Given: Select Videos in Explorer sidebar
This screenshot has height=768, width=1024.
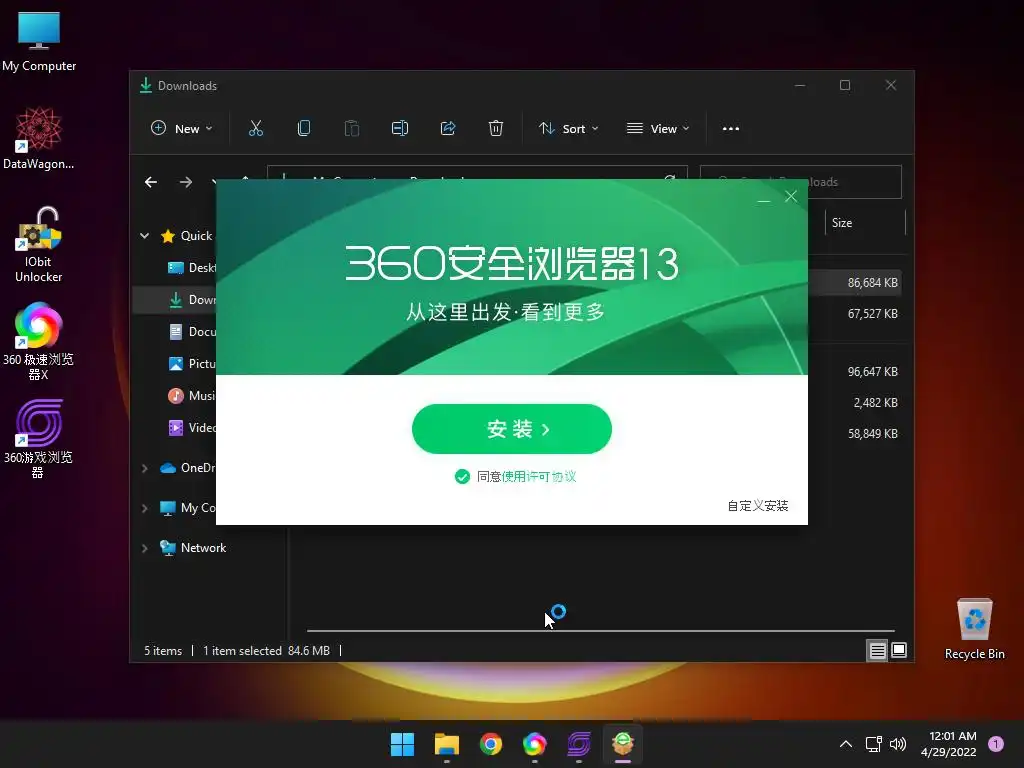Looking at the screenshot, I should (191, 428).
